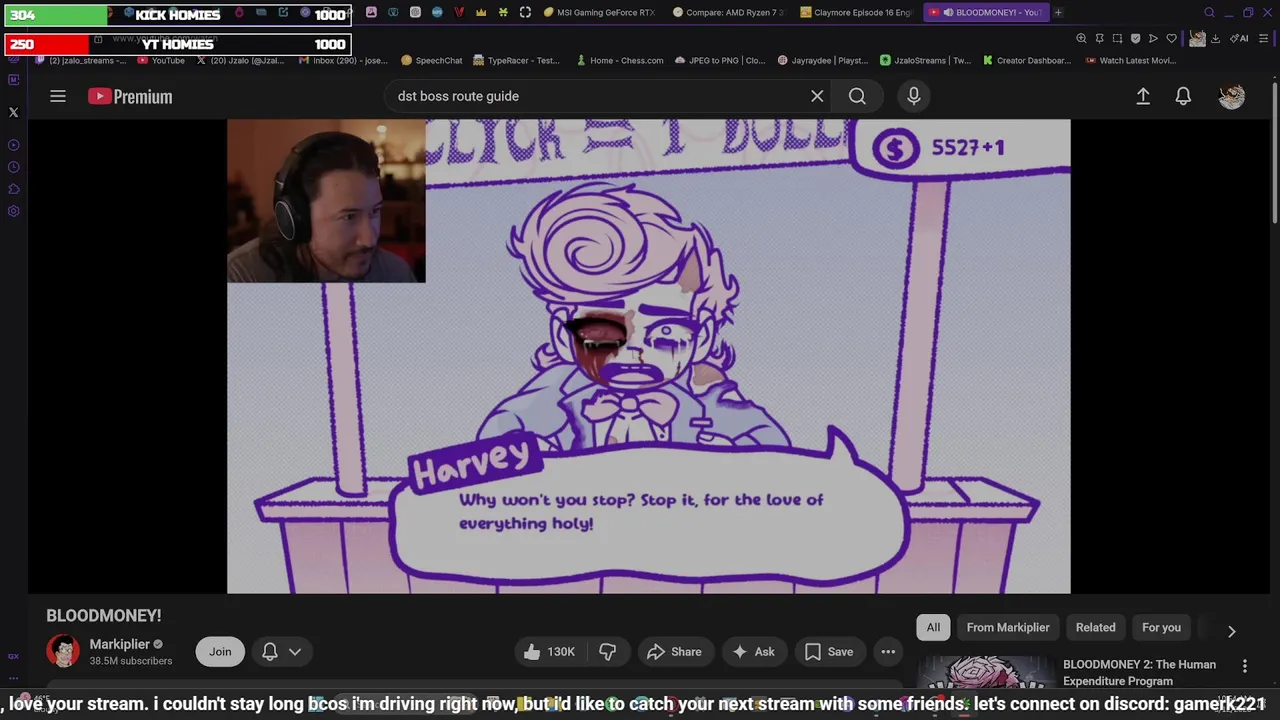Open browser downloads icon

(x=1215, y=38)
